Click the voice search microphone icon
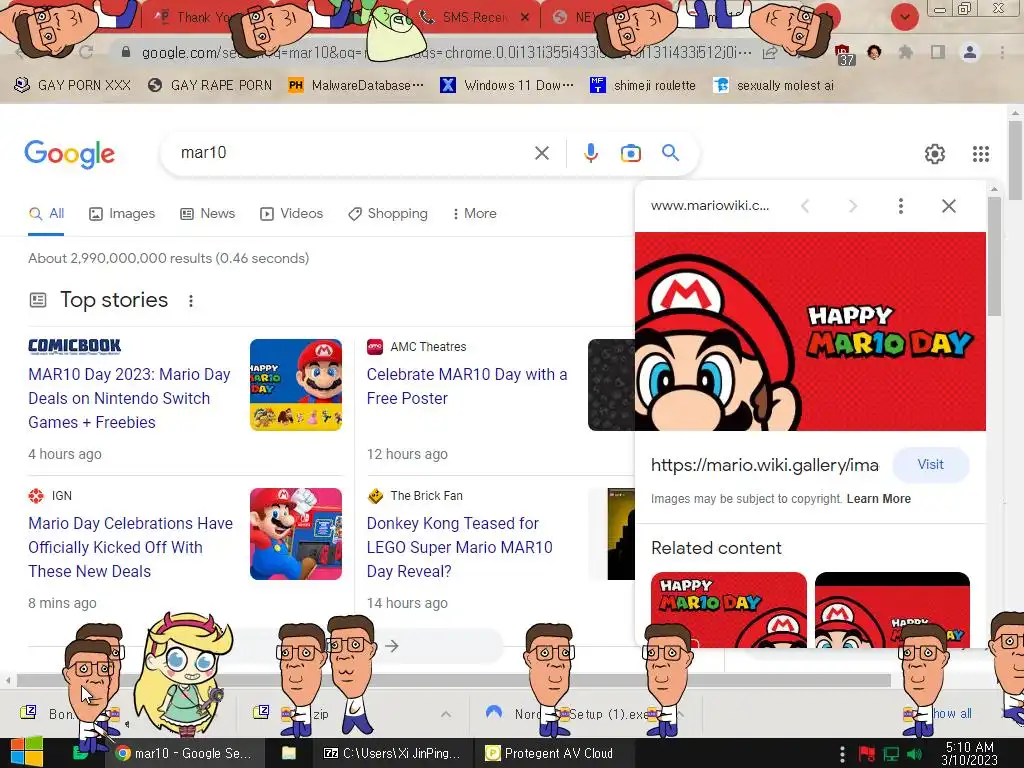The width and height of the screenshot is (1024, 768). click(590, 153)
